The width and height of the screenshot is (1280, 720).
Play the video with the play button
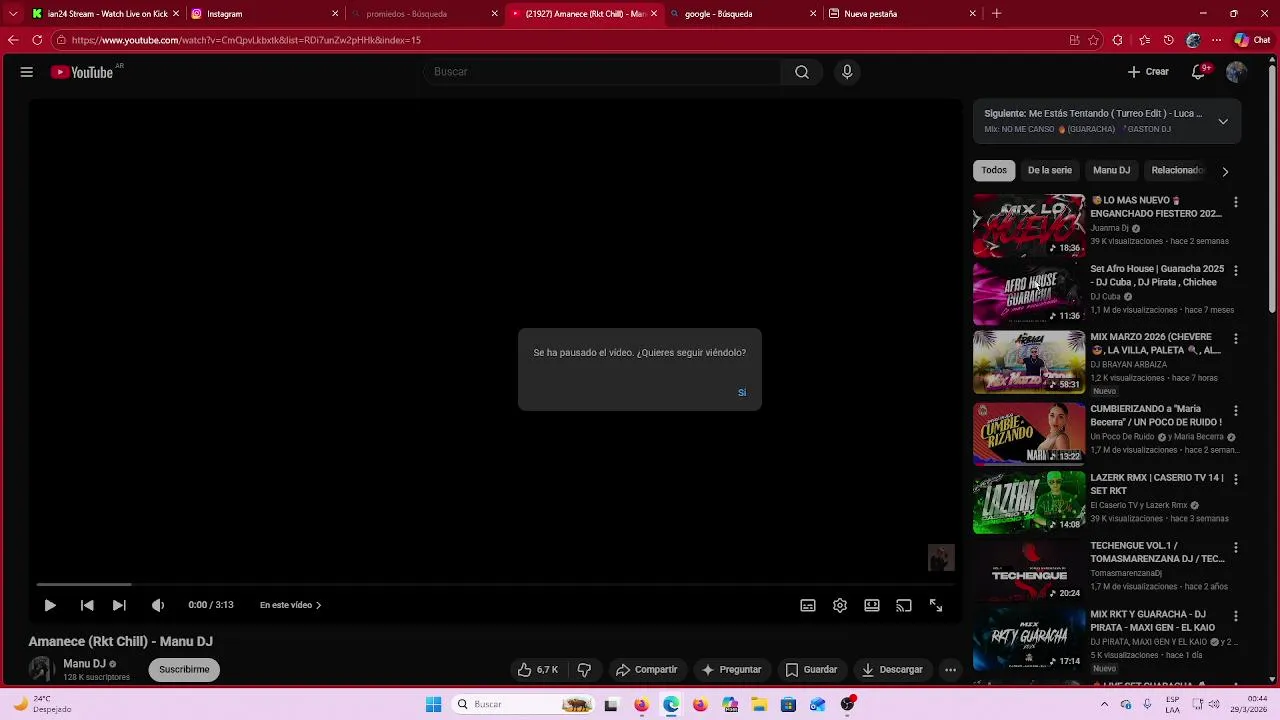click(50, 605)
